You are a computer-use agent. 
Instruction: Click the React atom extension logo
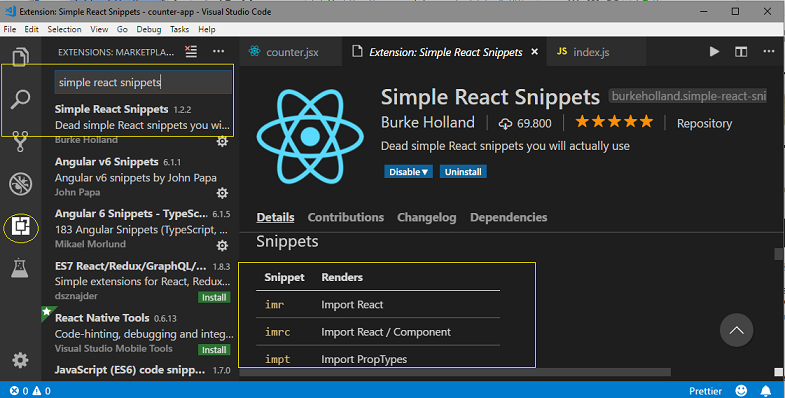[x=310, y=136]
